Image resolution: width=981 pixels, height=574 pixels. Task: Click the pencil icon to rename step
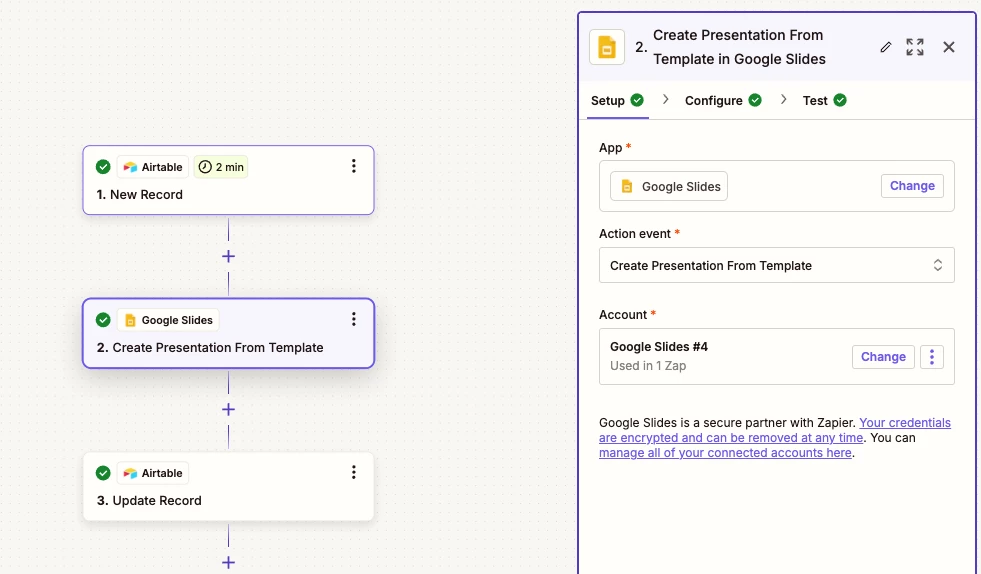tap(885, 47)
